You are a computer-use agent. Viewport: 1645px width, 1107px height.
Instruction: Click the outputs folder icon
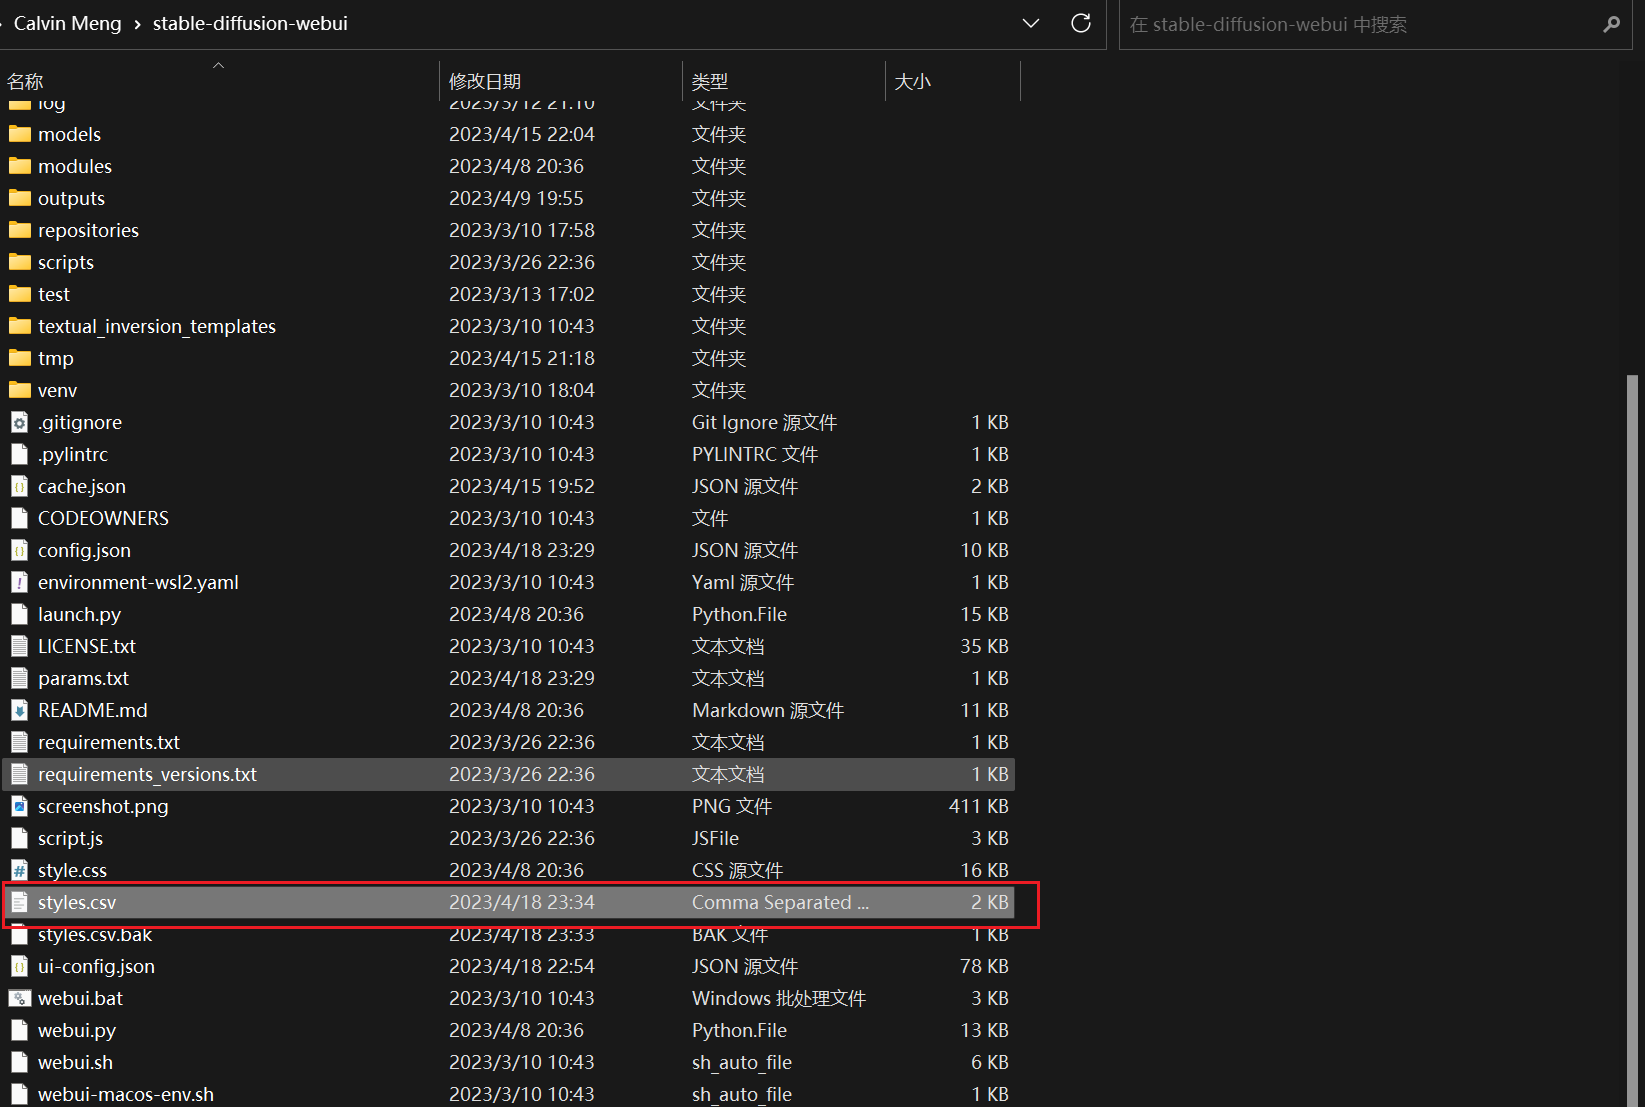(x=20, y=198)
